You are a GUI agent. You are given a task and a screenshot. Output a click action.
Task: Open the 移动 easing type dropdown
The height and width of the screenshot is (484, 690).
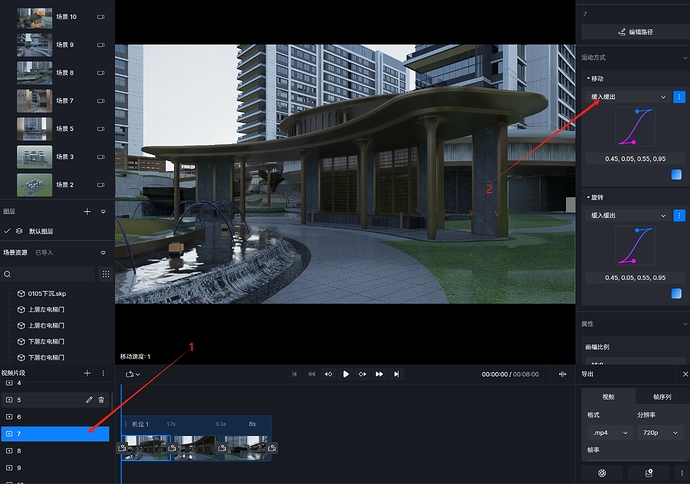(628, 97)
